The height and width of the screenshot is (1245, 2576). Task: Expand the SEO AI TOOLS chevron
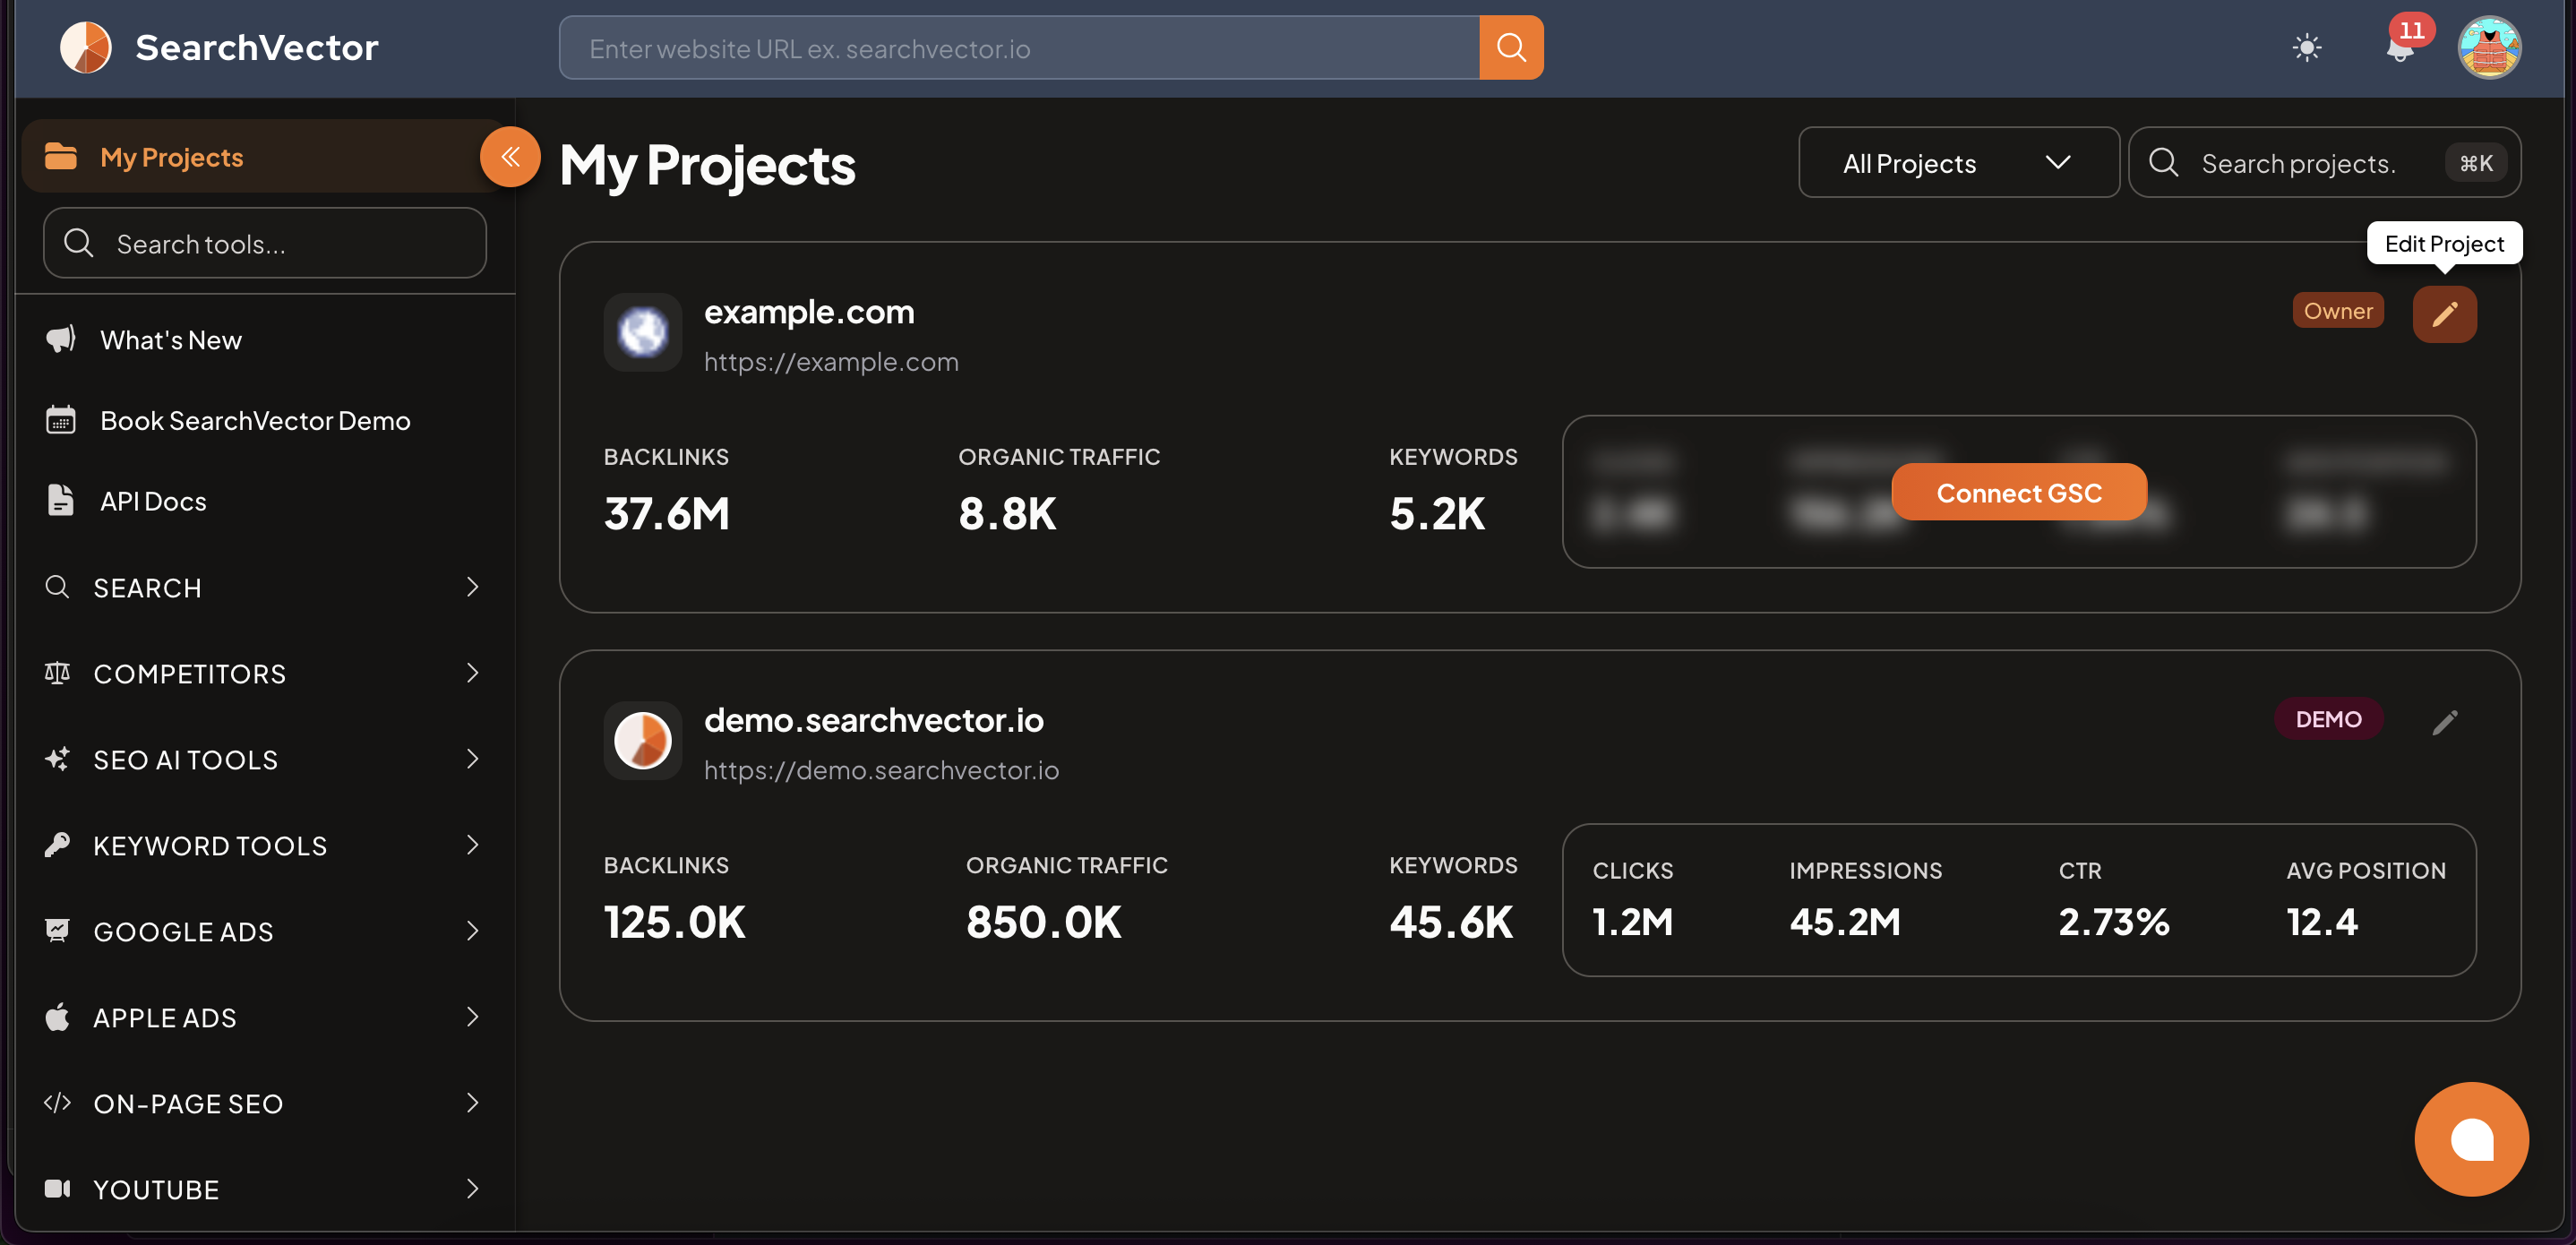(472, 758)
